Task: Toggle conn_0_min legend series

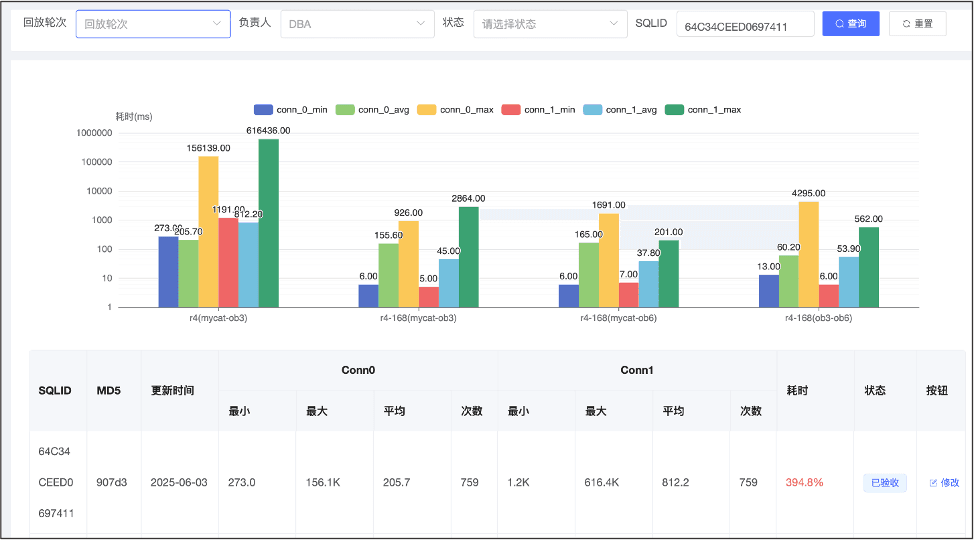Action: (x=290, y=110)
